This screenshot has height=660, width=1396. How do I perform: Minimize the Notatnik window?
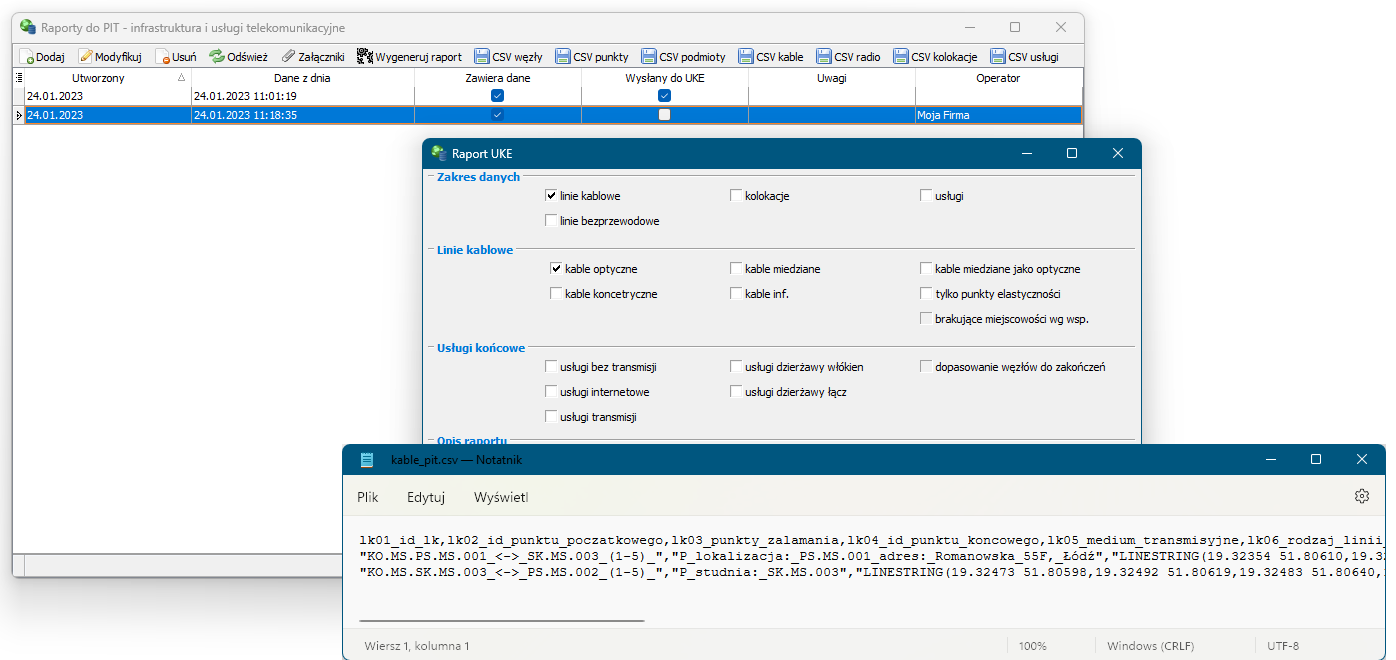pyautogui.click(x=1270, y=459)
